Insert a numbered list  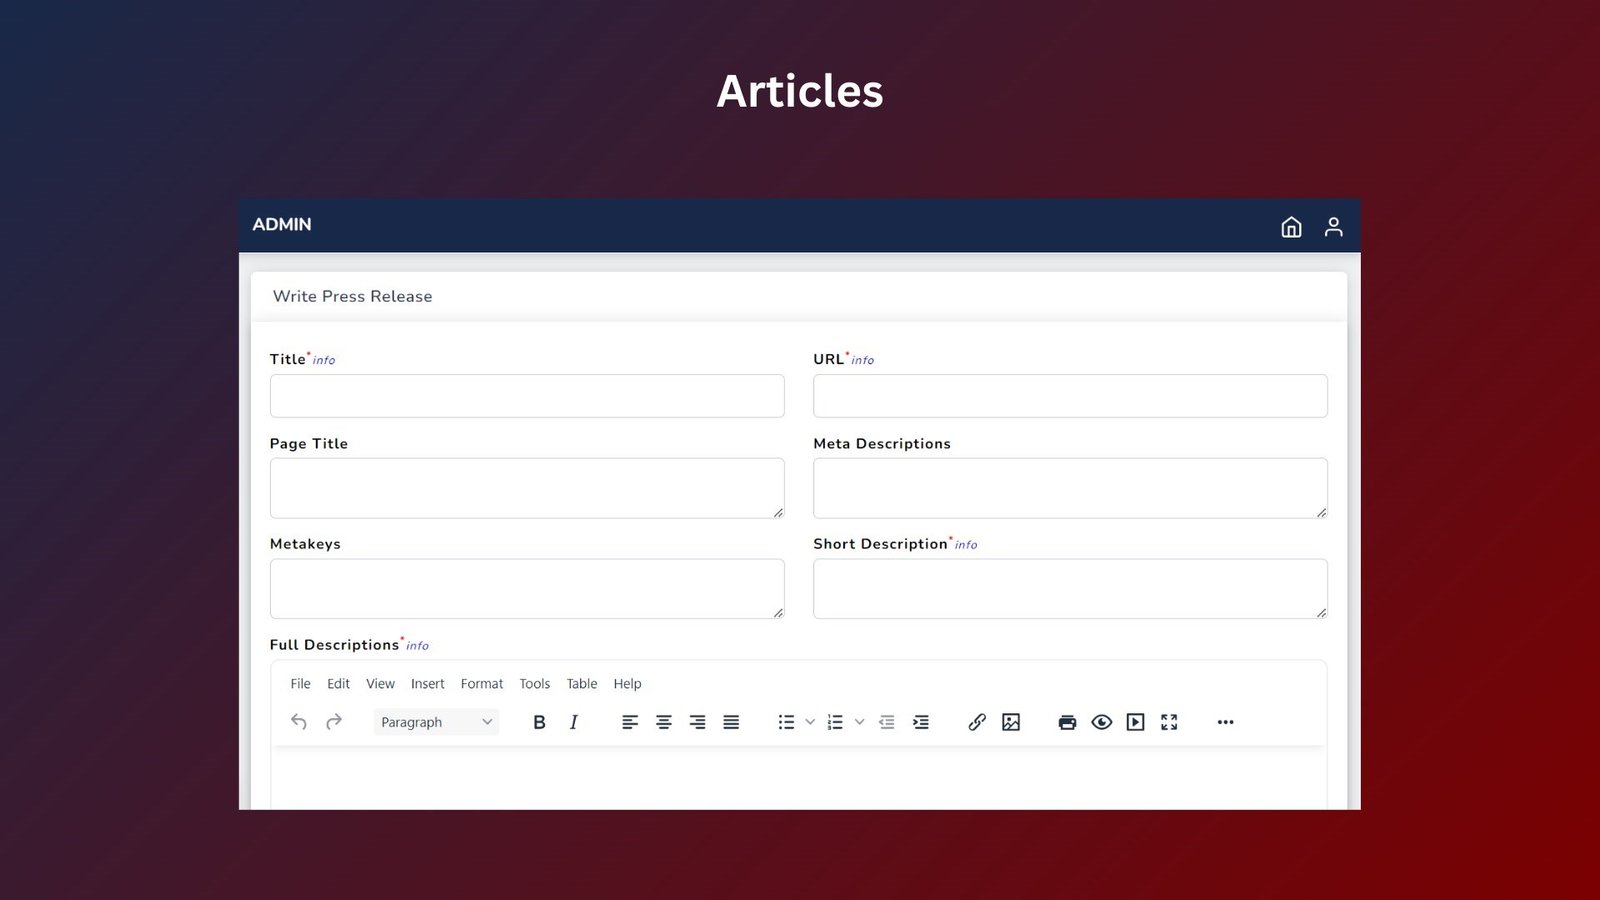coord(836,722)
